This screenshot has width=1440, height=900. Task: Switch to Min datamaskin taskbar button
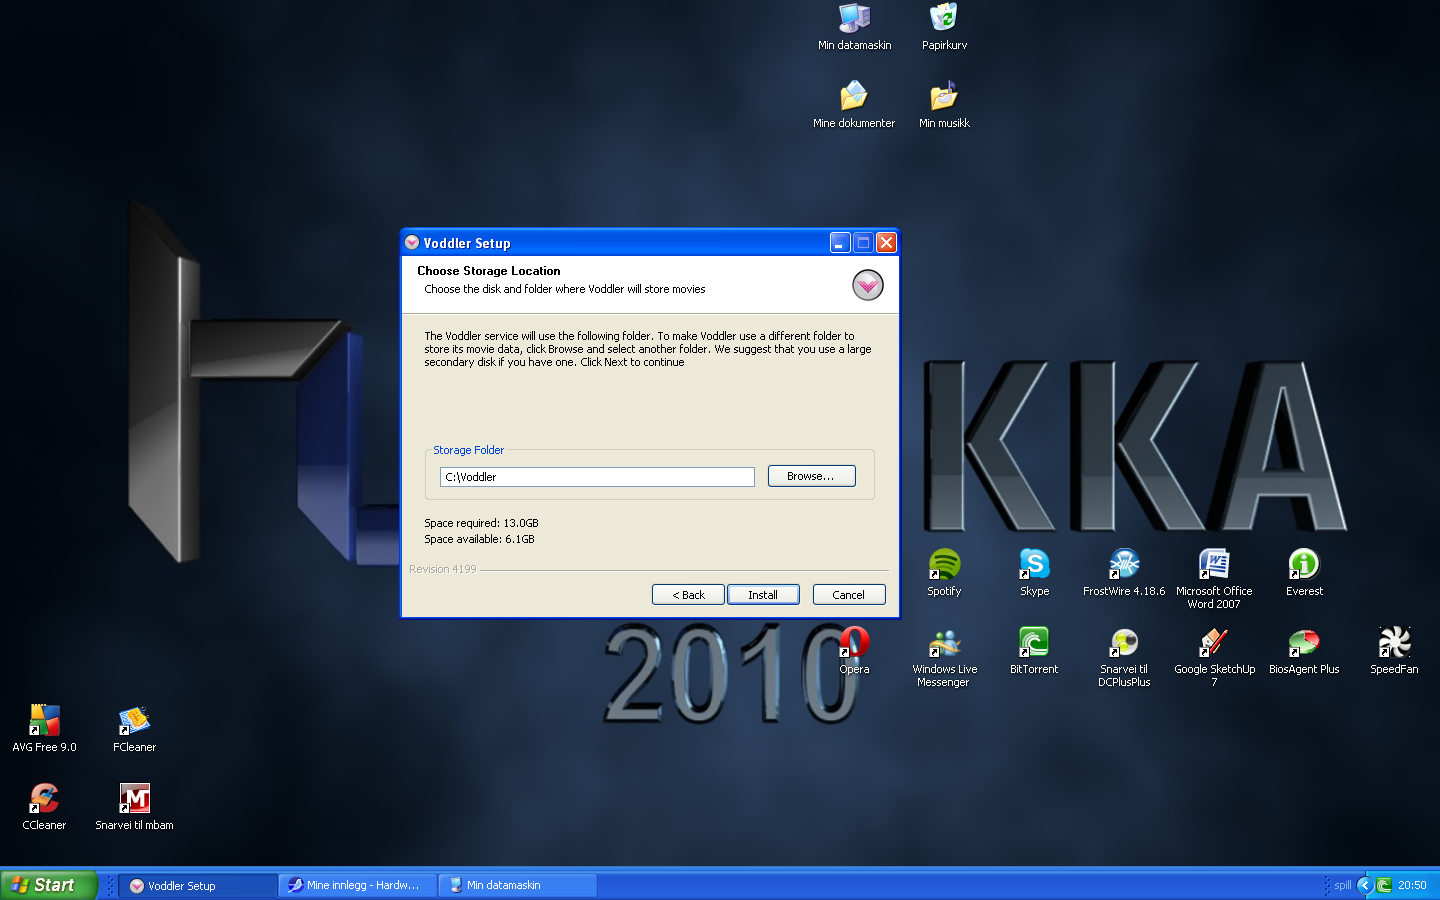[x=518, y=885]
